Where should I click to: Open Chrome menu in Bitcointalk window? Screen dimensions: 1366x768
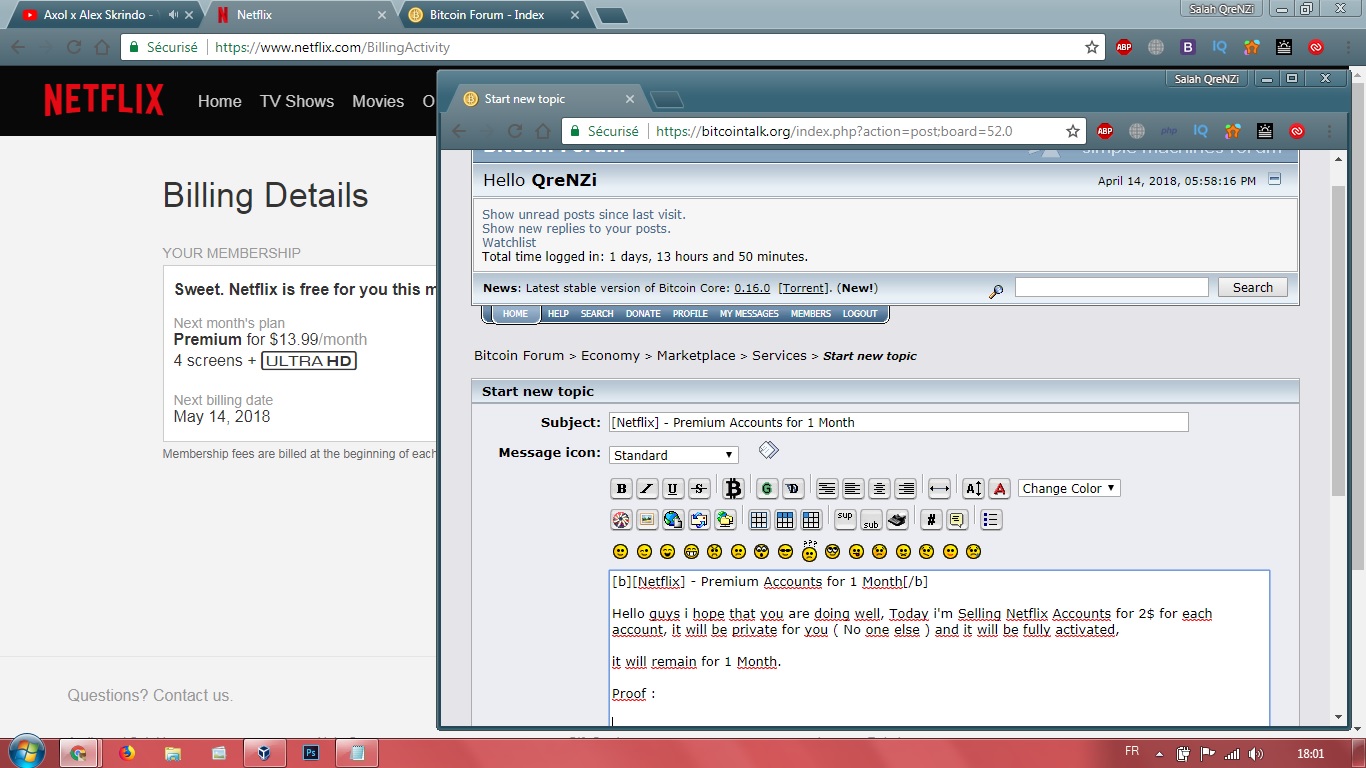[1329, 131]
